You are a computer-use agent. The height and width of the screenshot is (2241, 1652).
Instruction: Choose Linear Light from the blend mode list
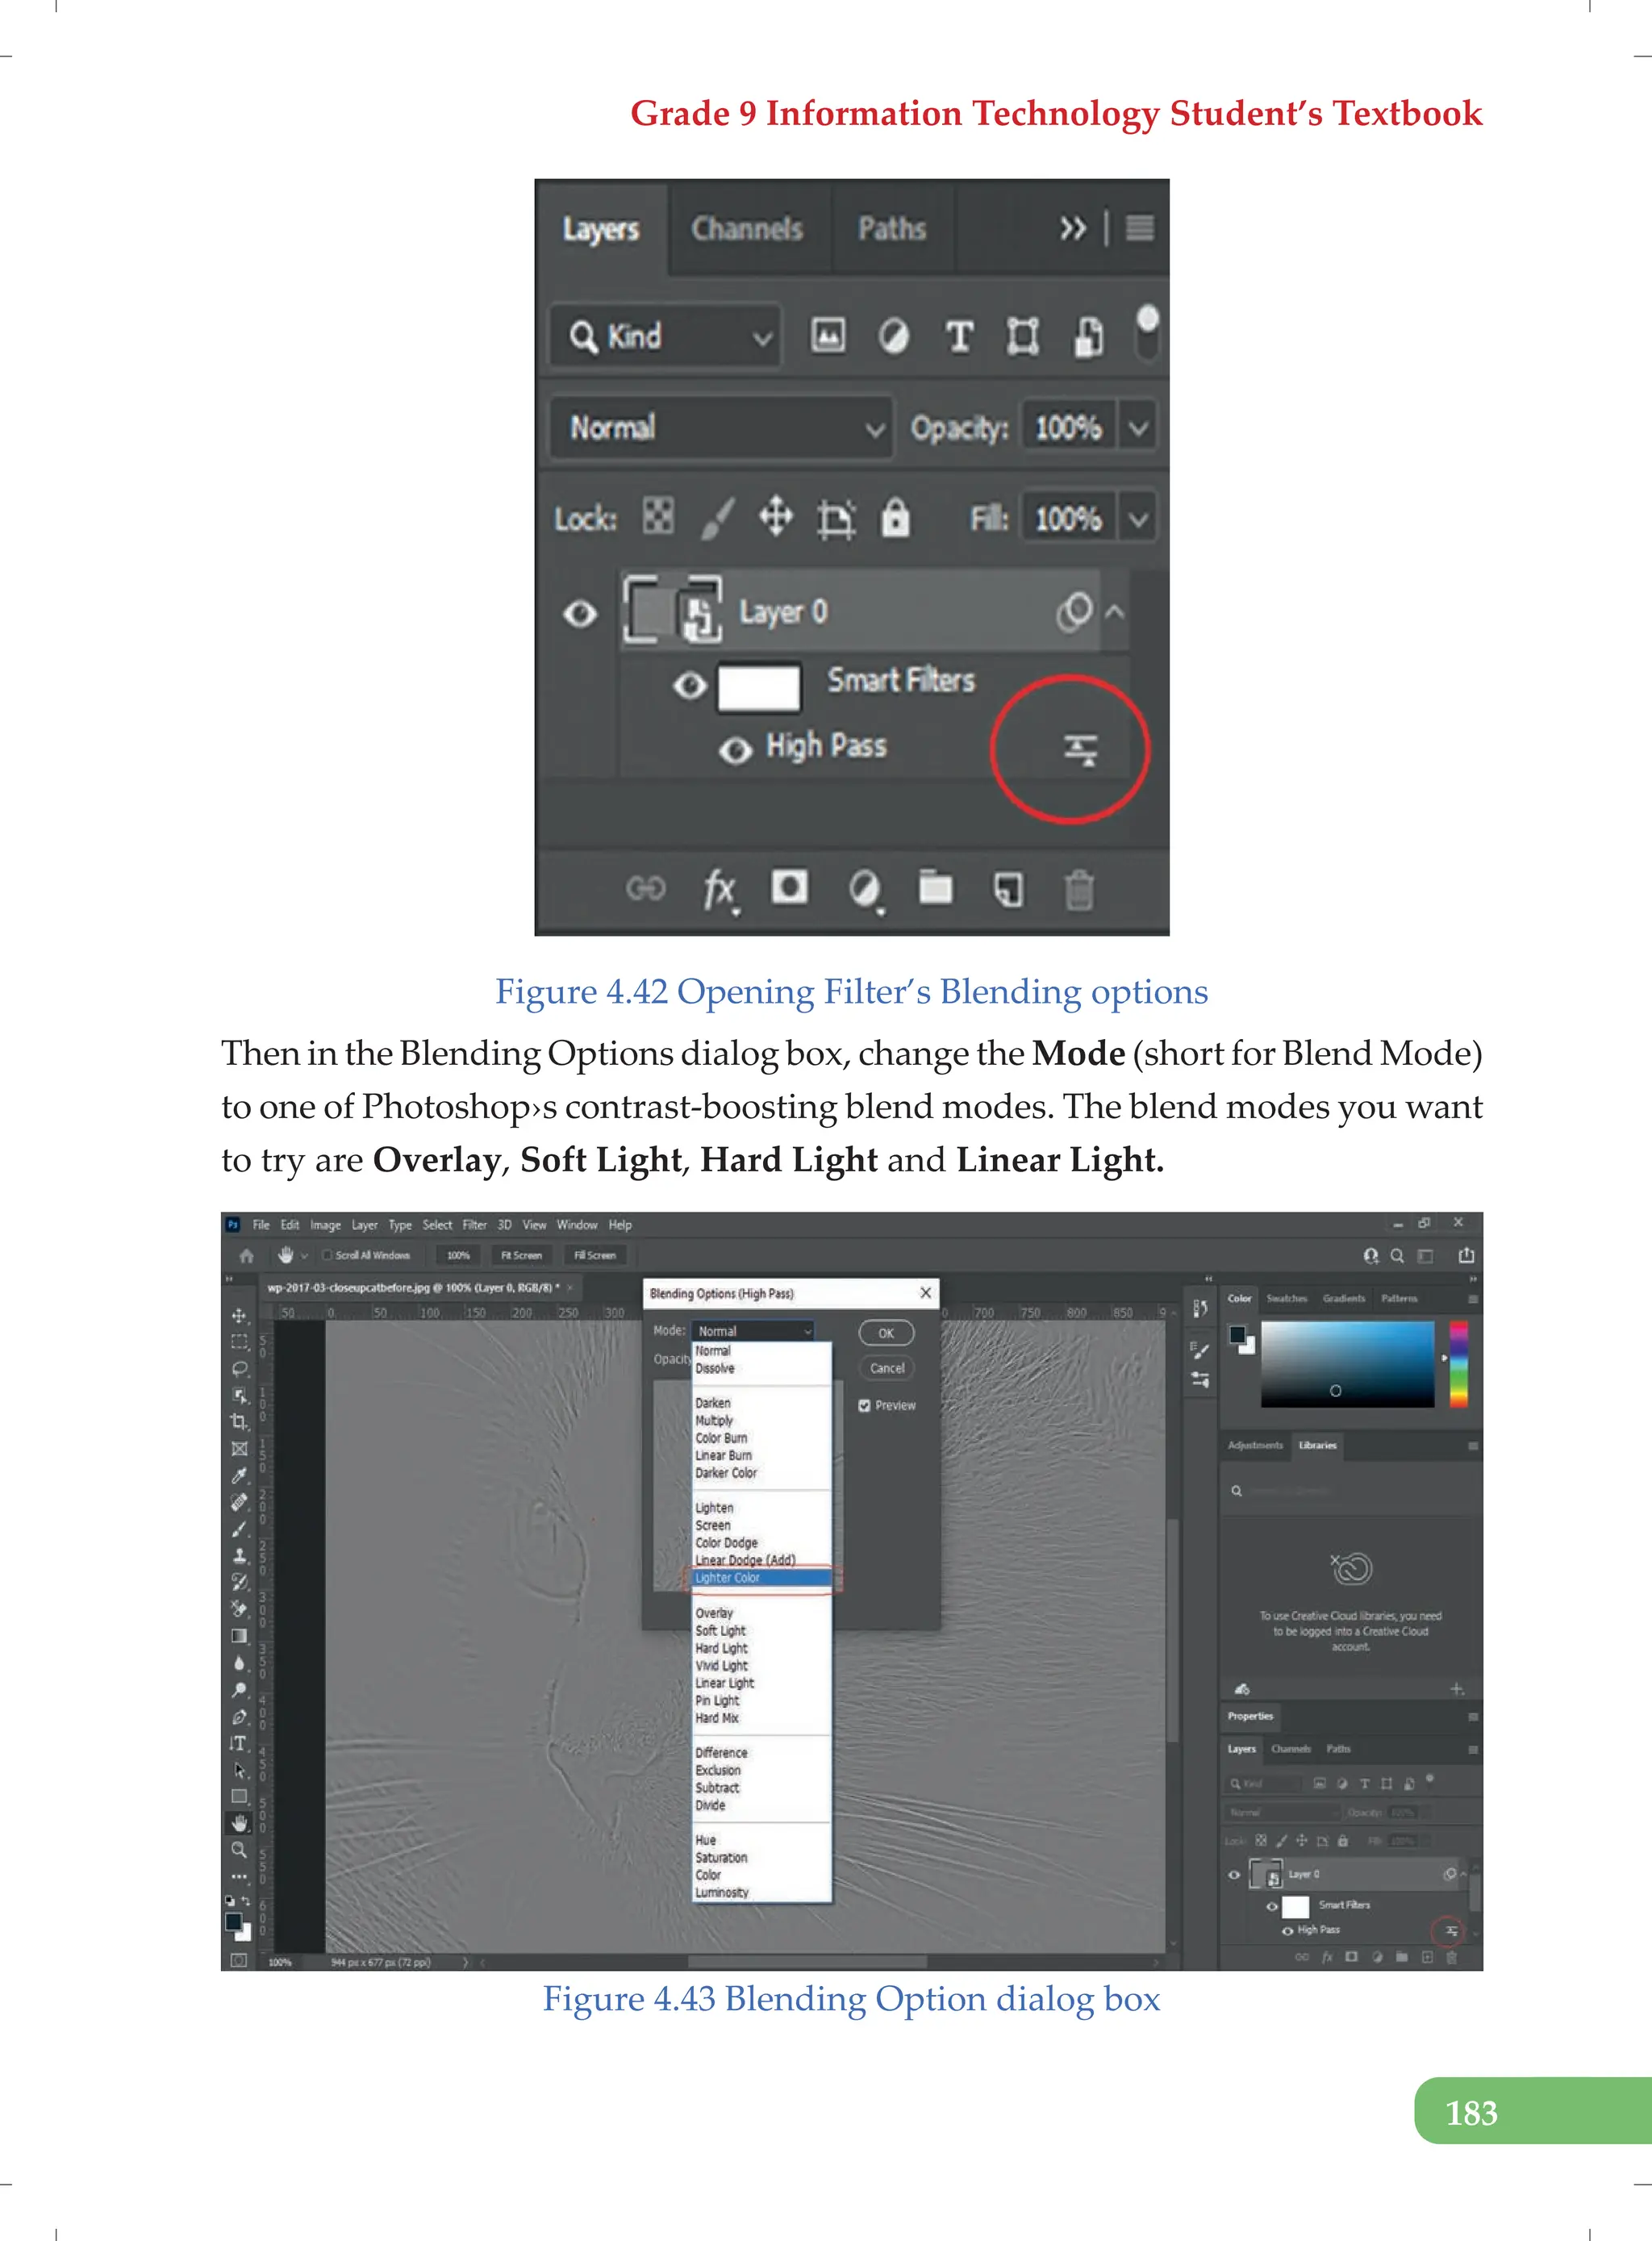[x=762, y=1683]
